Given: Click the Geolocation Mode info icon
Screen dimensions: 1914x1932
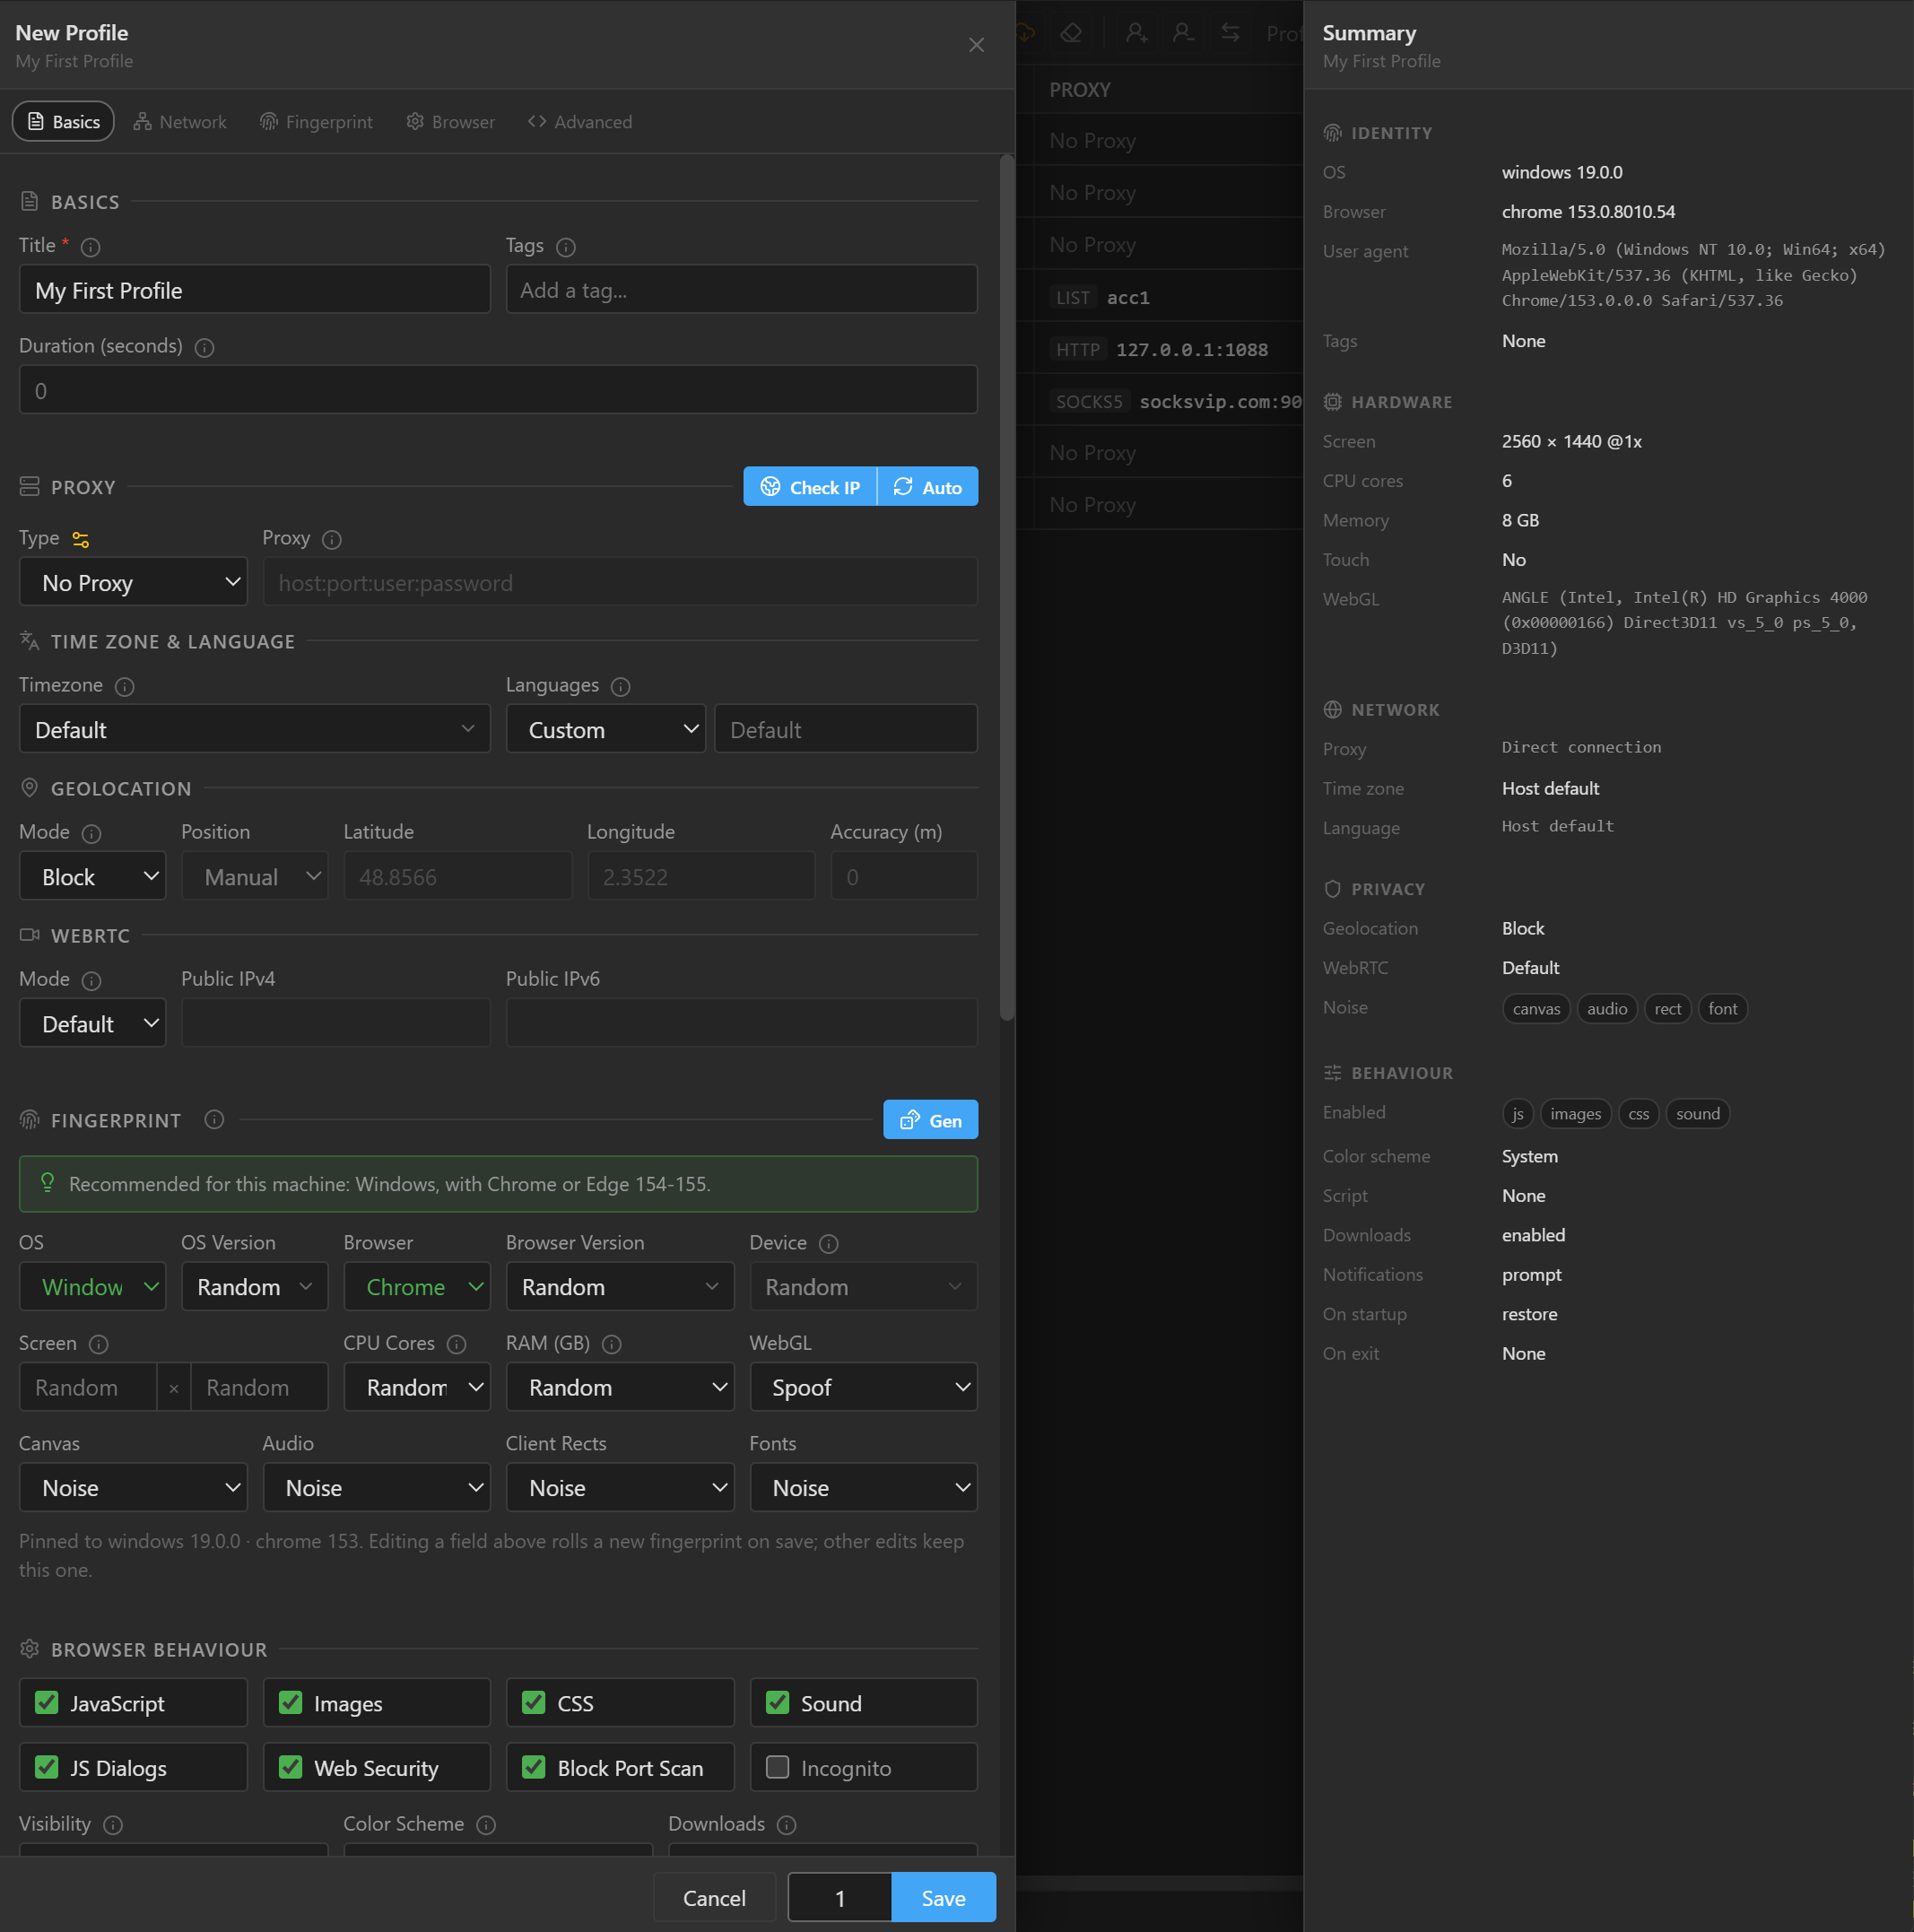Looking at the screenshot, I should click(91, 833).
